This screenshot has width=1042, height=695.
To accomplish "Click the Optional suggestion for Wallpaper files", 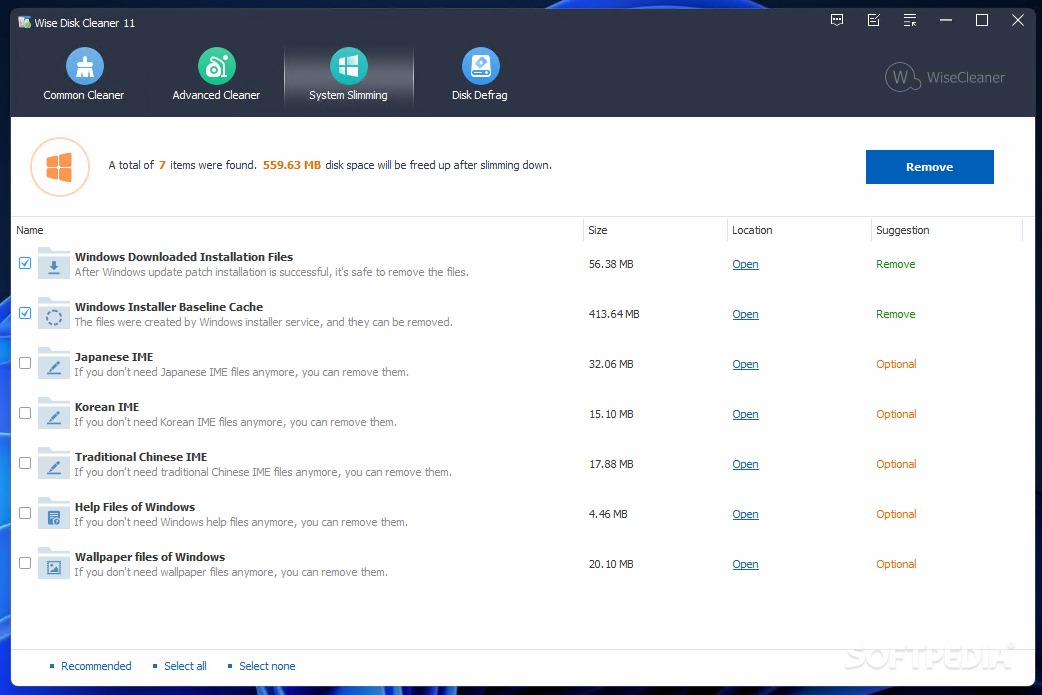I will (896, 564).
